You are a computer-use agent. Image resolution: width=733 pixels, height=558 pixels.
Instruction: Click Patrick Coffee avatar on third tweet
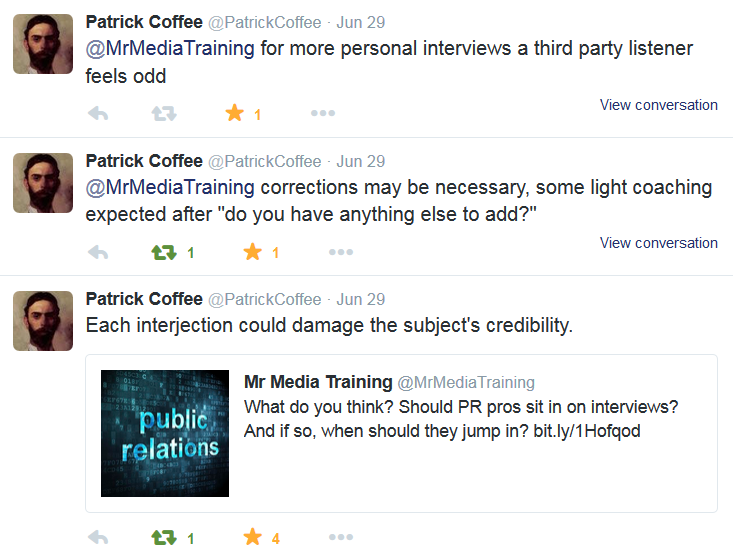43,321
